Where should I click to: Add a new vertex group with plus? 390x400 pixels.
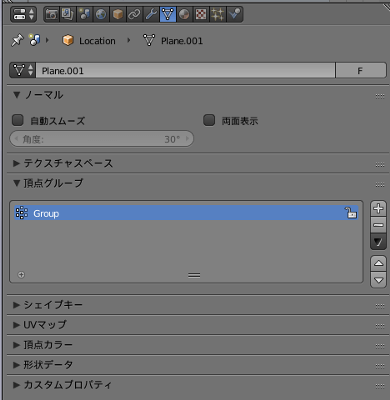[378, 209]
